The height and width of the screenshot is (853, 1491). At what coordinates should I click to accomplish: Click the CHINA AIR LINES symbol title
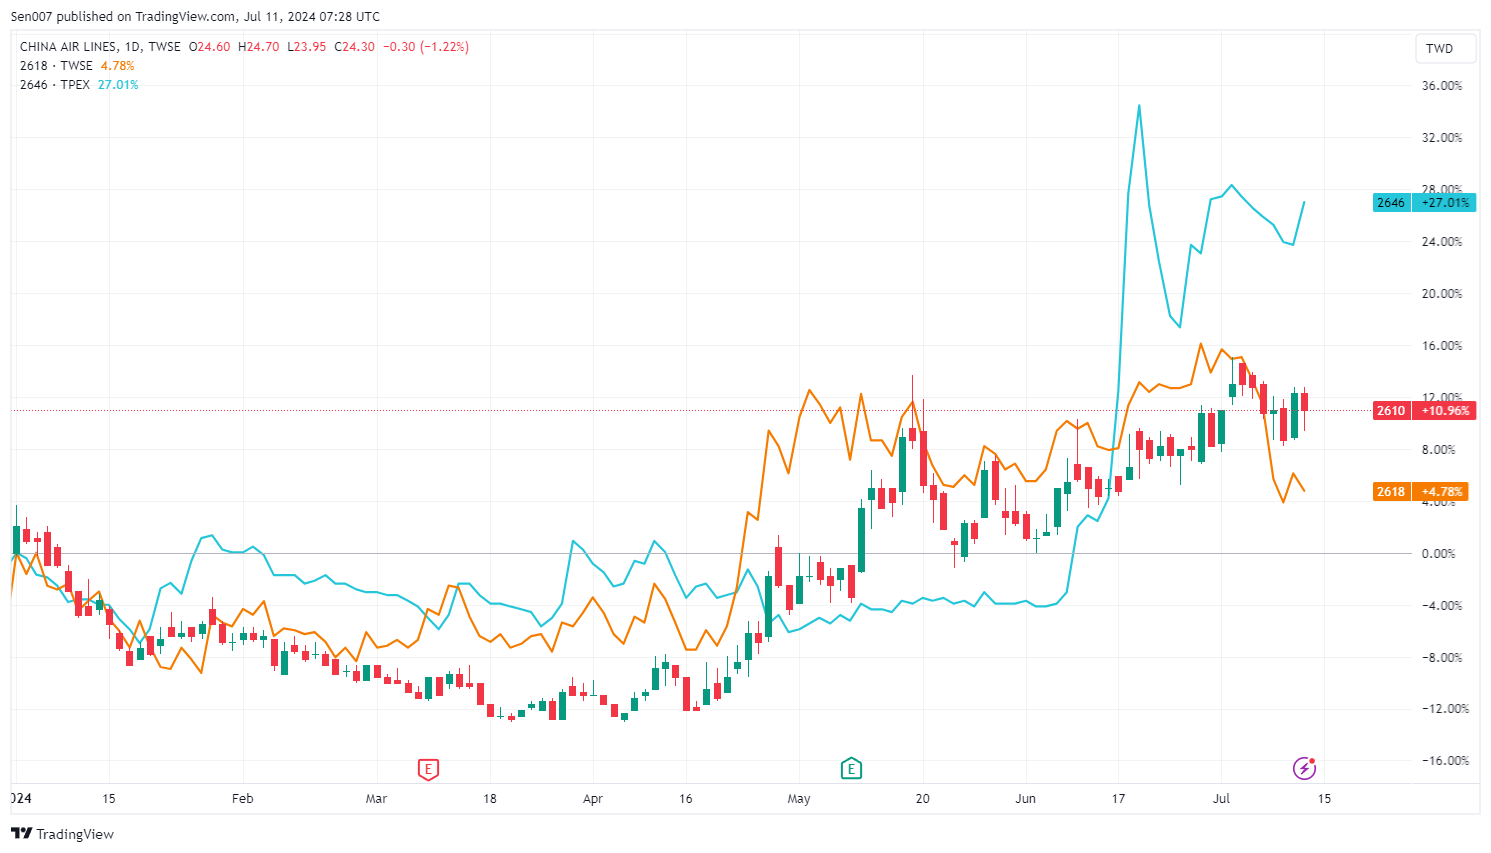68,47
